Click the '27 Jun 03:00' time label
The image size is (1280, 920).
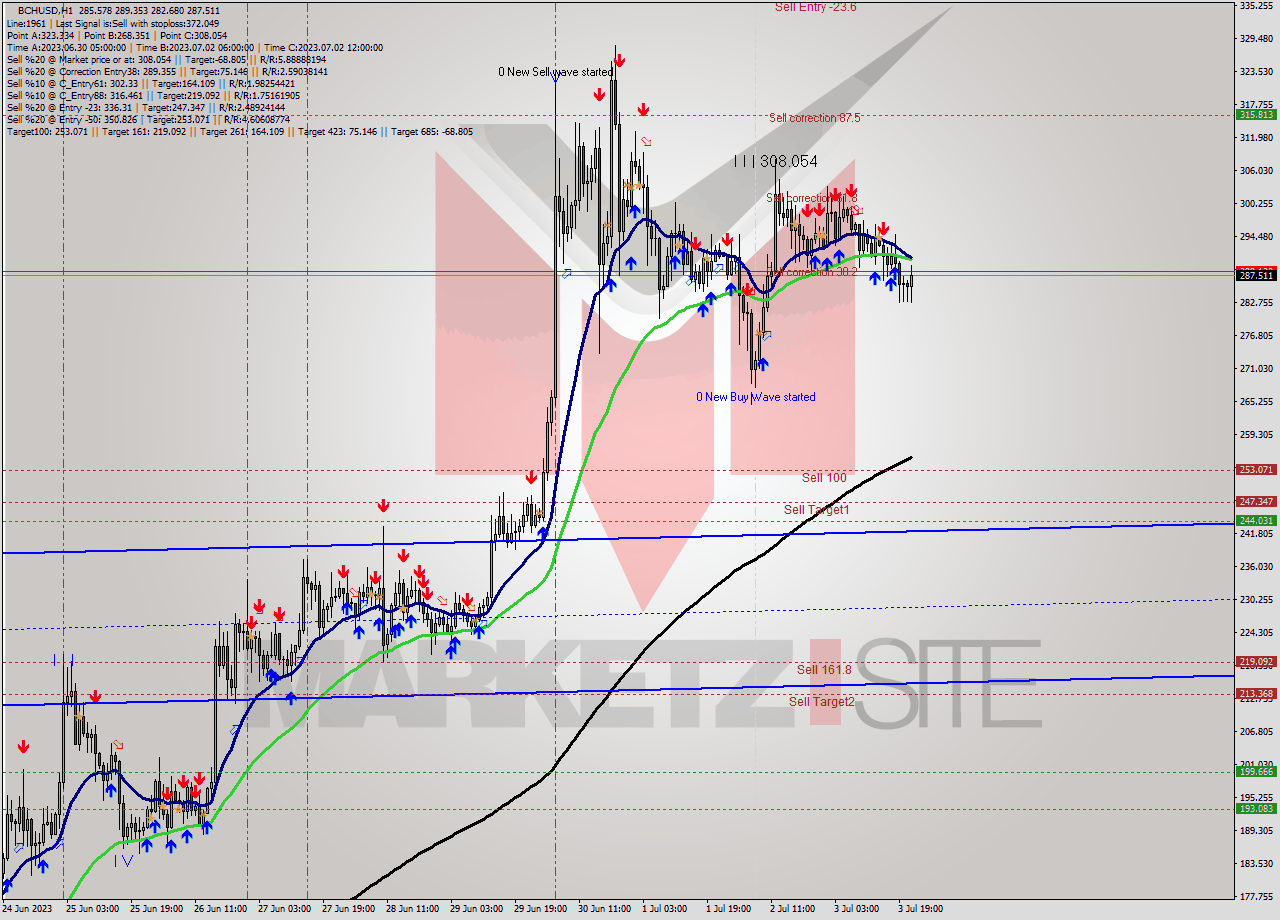(284, 909)
